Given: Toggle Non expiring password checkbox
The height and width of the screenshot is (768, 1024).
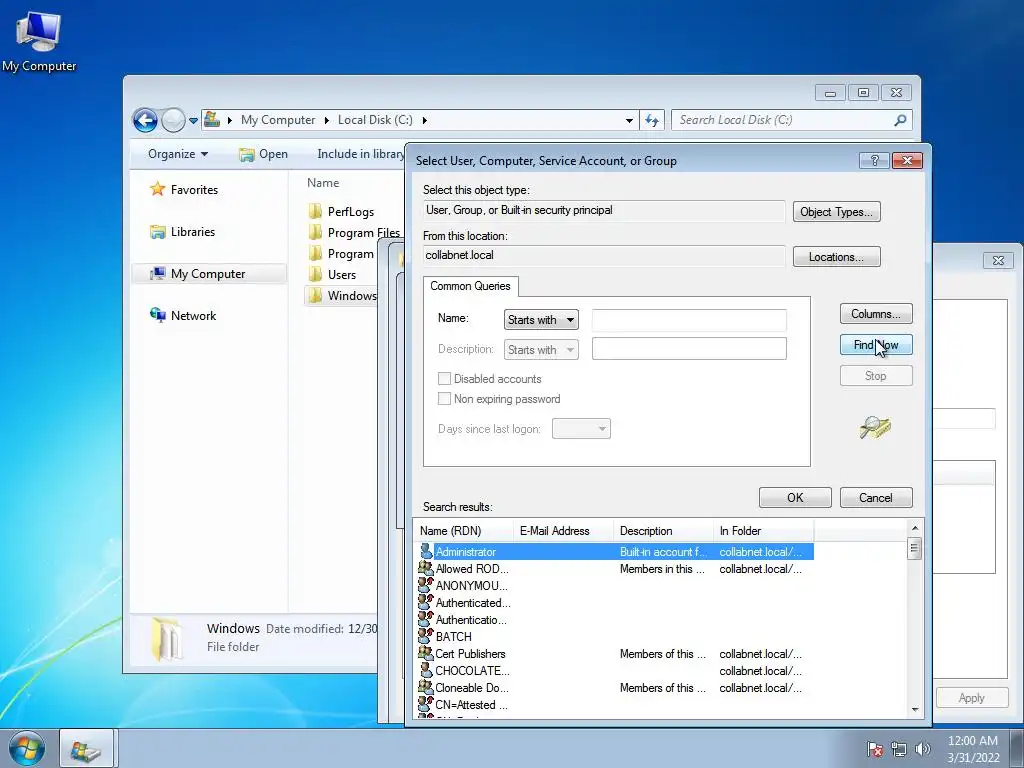Looking at the screenshot, I should click(444, 398).
